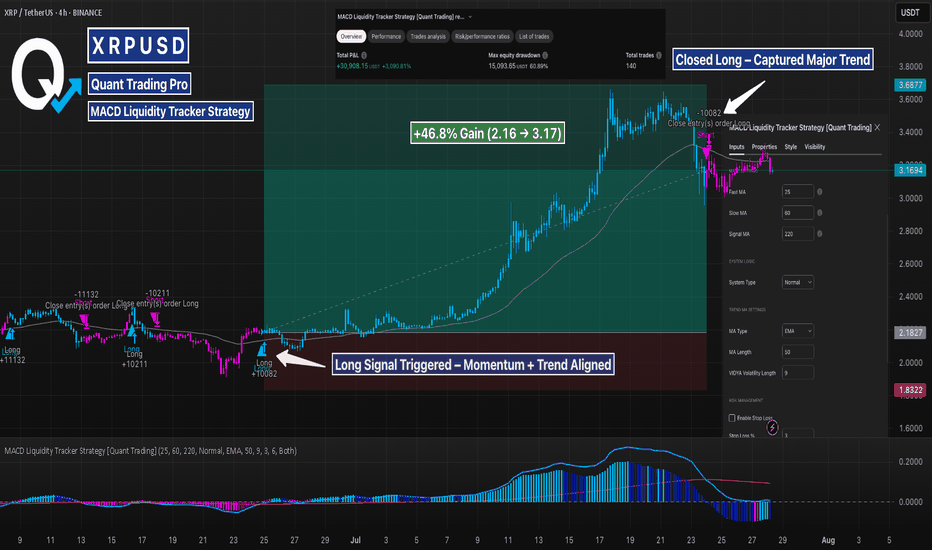Click the 4.0000 price axis label
The width and height of the screenshot is (932, 550).
click(910, 34)
